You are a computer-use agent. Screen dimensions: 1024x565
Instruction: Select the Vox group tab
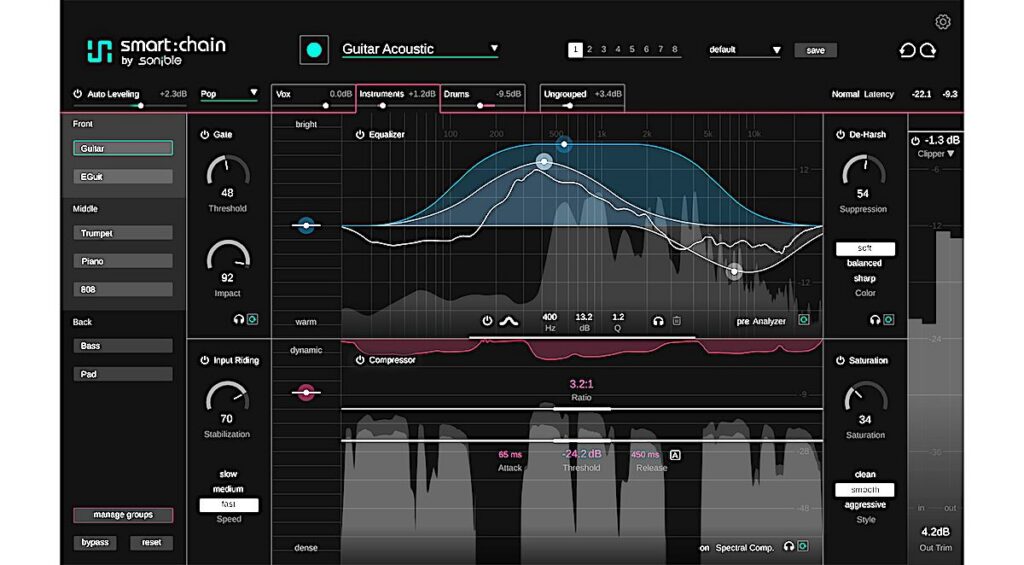point(313,97)
